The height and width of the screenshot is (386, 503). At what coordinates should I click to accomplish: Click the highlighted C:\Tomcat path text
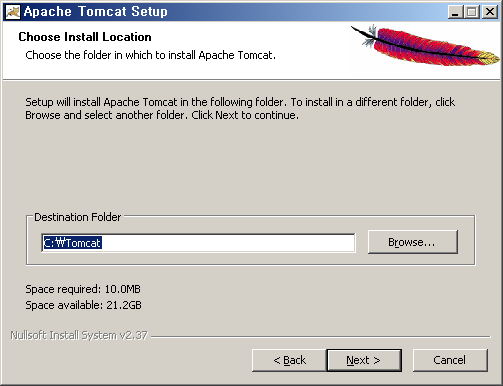click(x=72, y=243)
